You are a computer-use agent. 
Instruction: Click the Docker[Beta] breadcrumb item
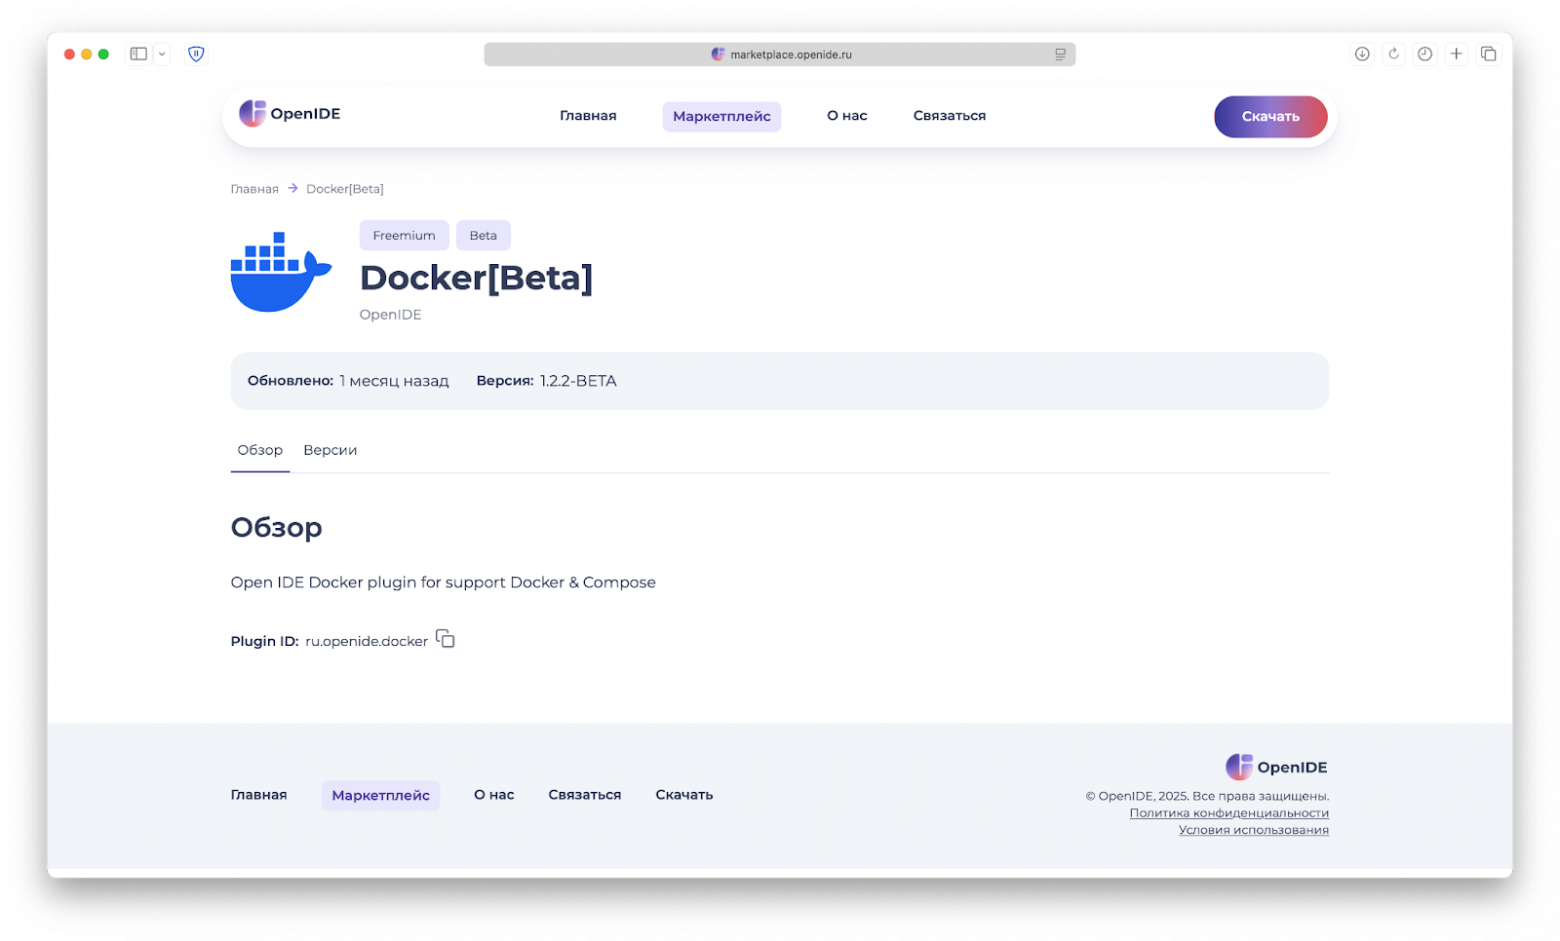click(345, 189)
